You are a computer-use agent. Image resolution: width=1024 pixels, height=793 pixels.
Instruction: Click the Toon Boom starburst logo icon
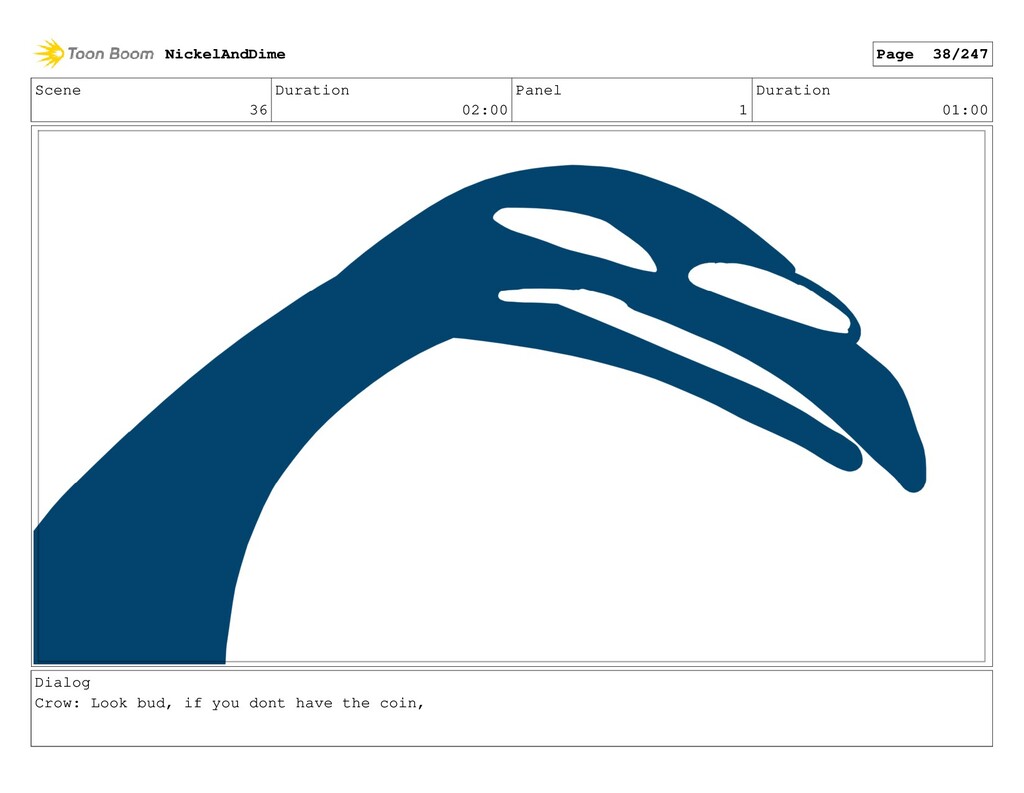click(x=49, y=54)
